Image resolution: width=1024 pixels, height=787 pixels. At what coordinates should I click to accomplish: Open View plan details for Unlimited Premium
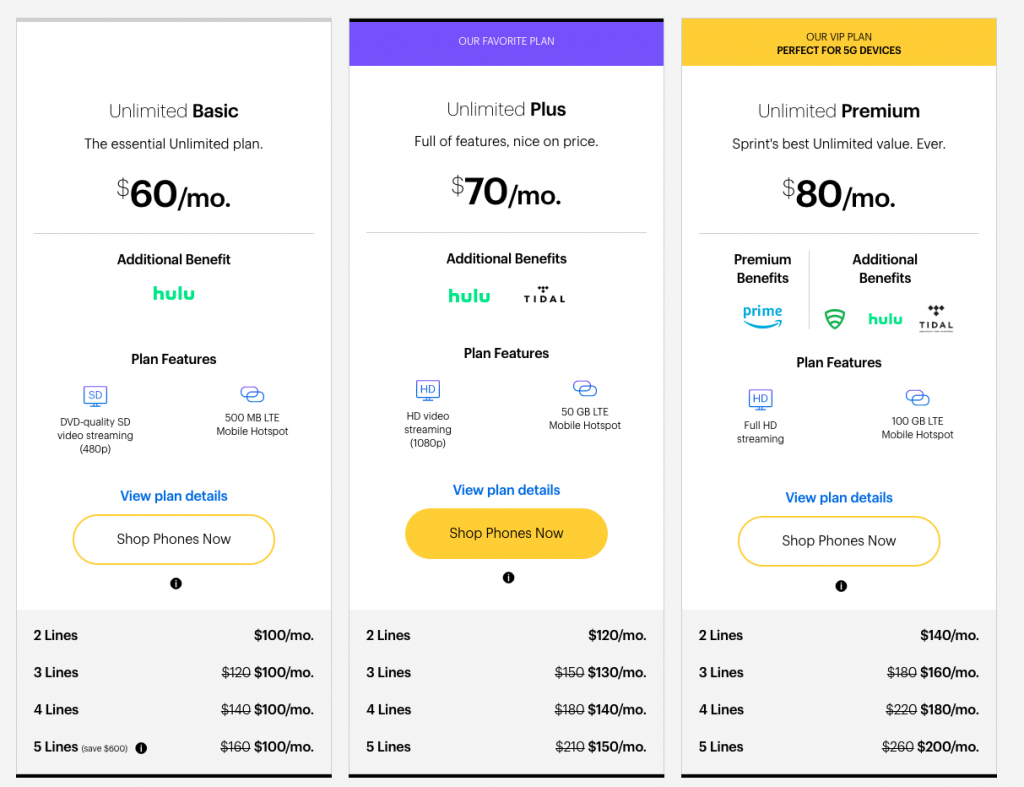[839, 498]
